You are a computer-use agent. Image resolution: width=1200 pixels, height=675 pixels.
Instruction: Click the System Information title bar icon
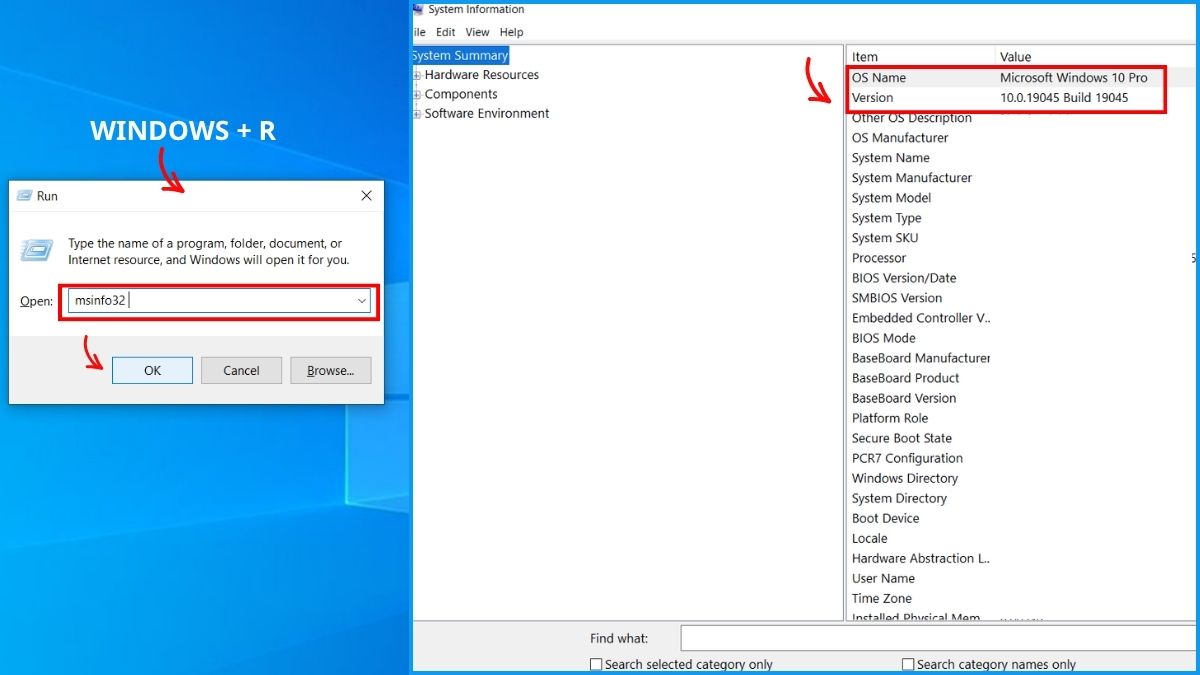pyautogui.click(x=418, y=10)
